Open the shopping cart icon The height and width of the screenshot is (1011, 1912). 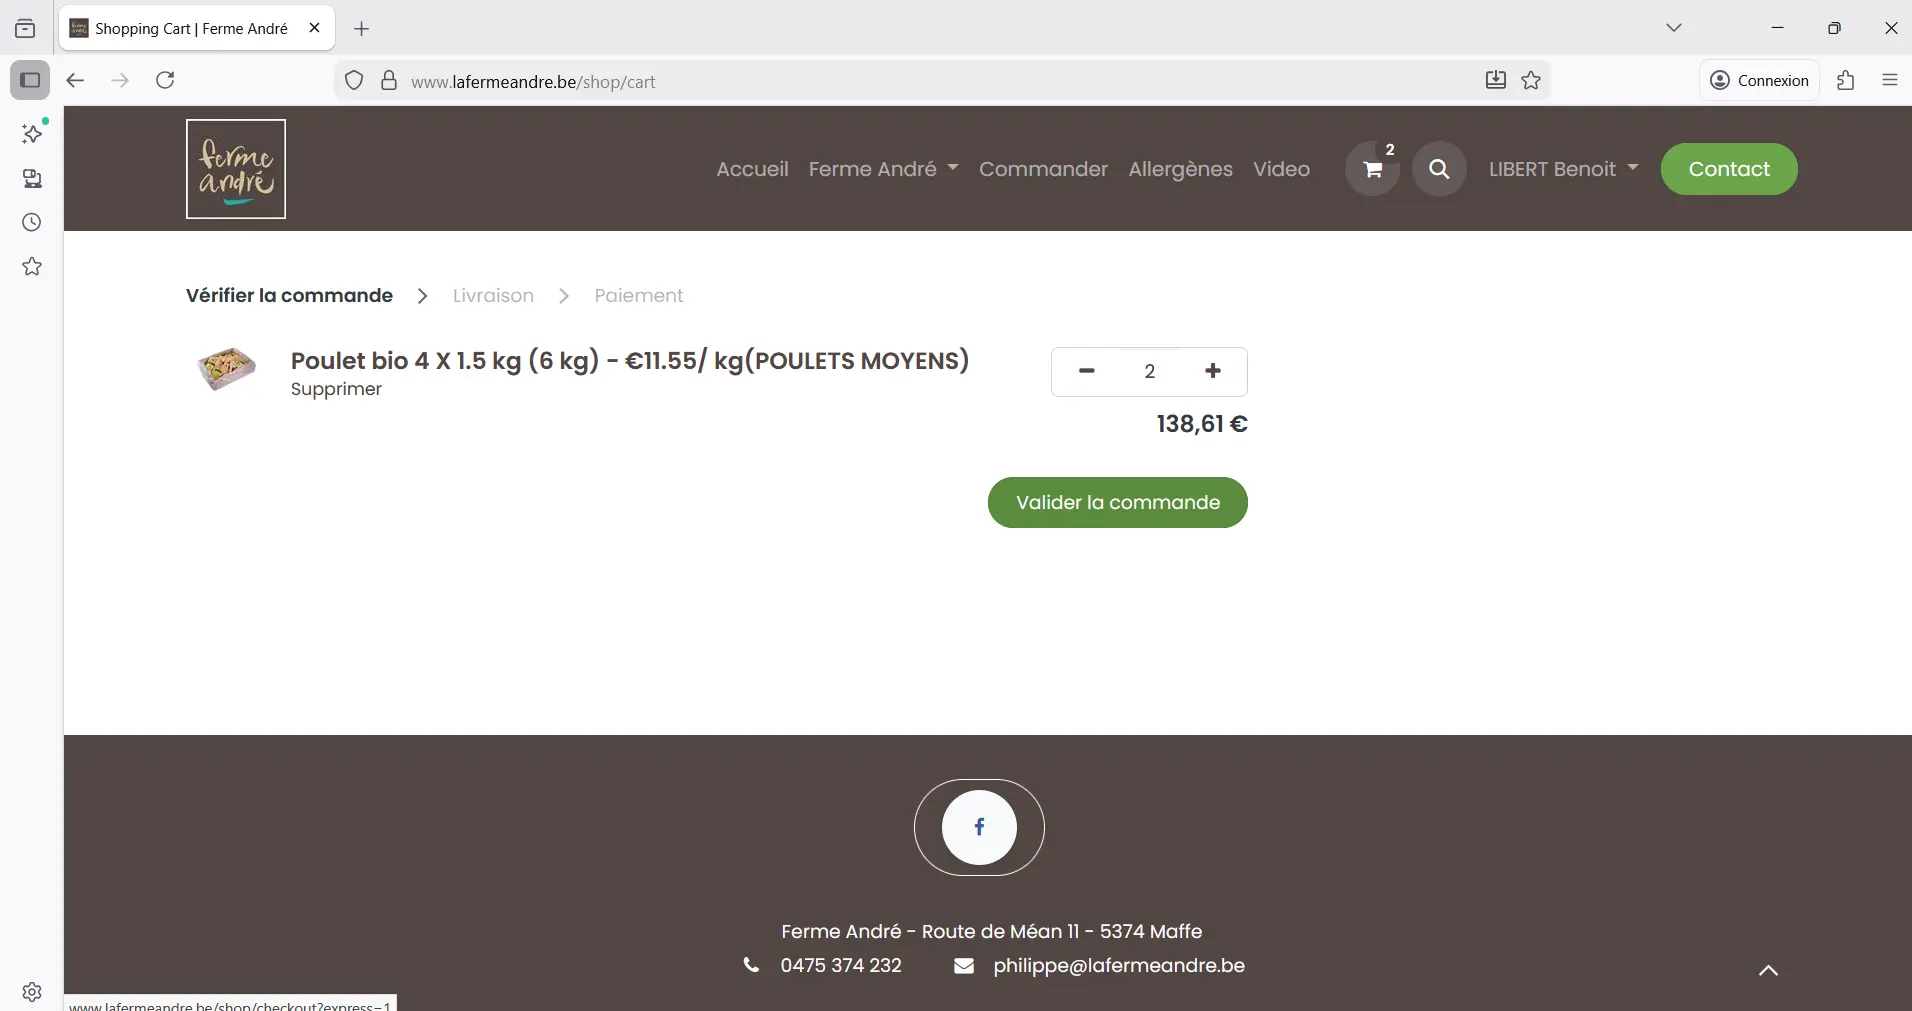[1372, 169]
